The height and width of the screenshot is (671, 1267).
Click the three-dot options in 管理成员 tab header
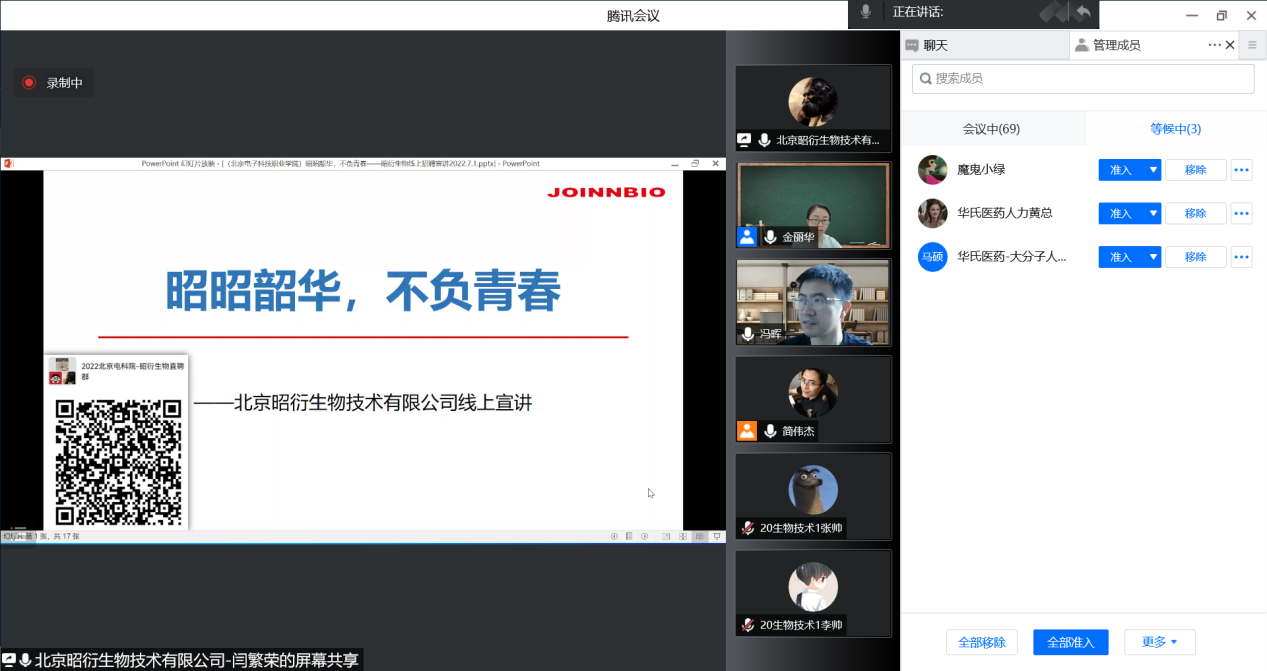point(1214,45)
